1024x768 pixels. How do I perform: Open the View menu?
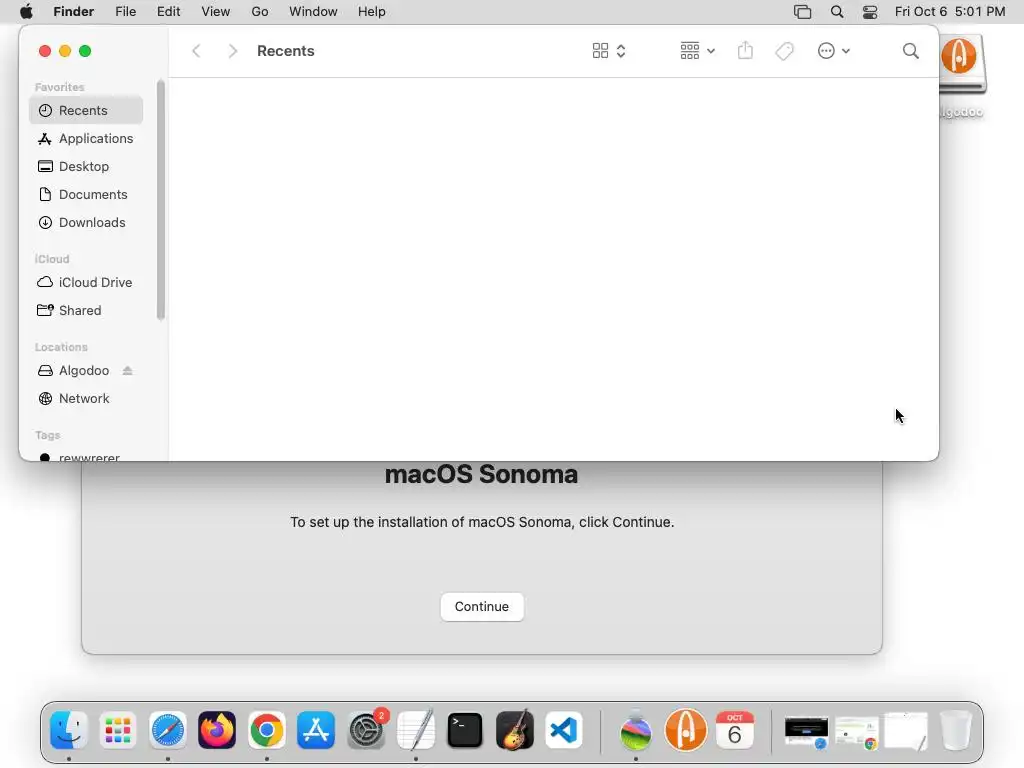click(216, 12)
